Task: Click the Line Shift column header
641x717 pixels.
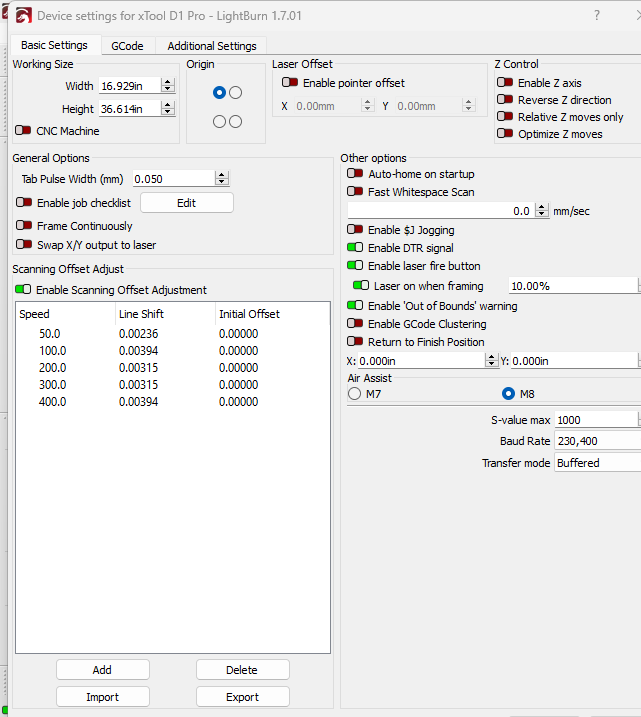Action: (x=165, y=314)
